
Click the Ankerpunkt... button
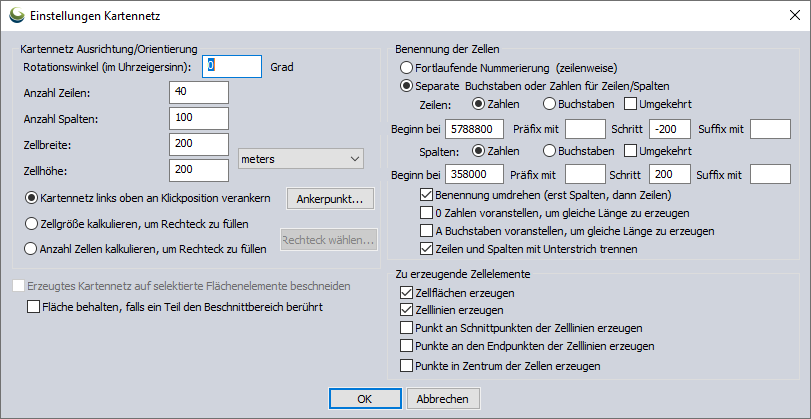[x=330, y=199]
